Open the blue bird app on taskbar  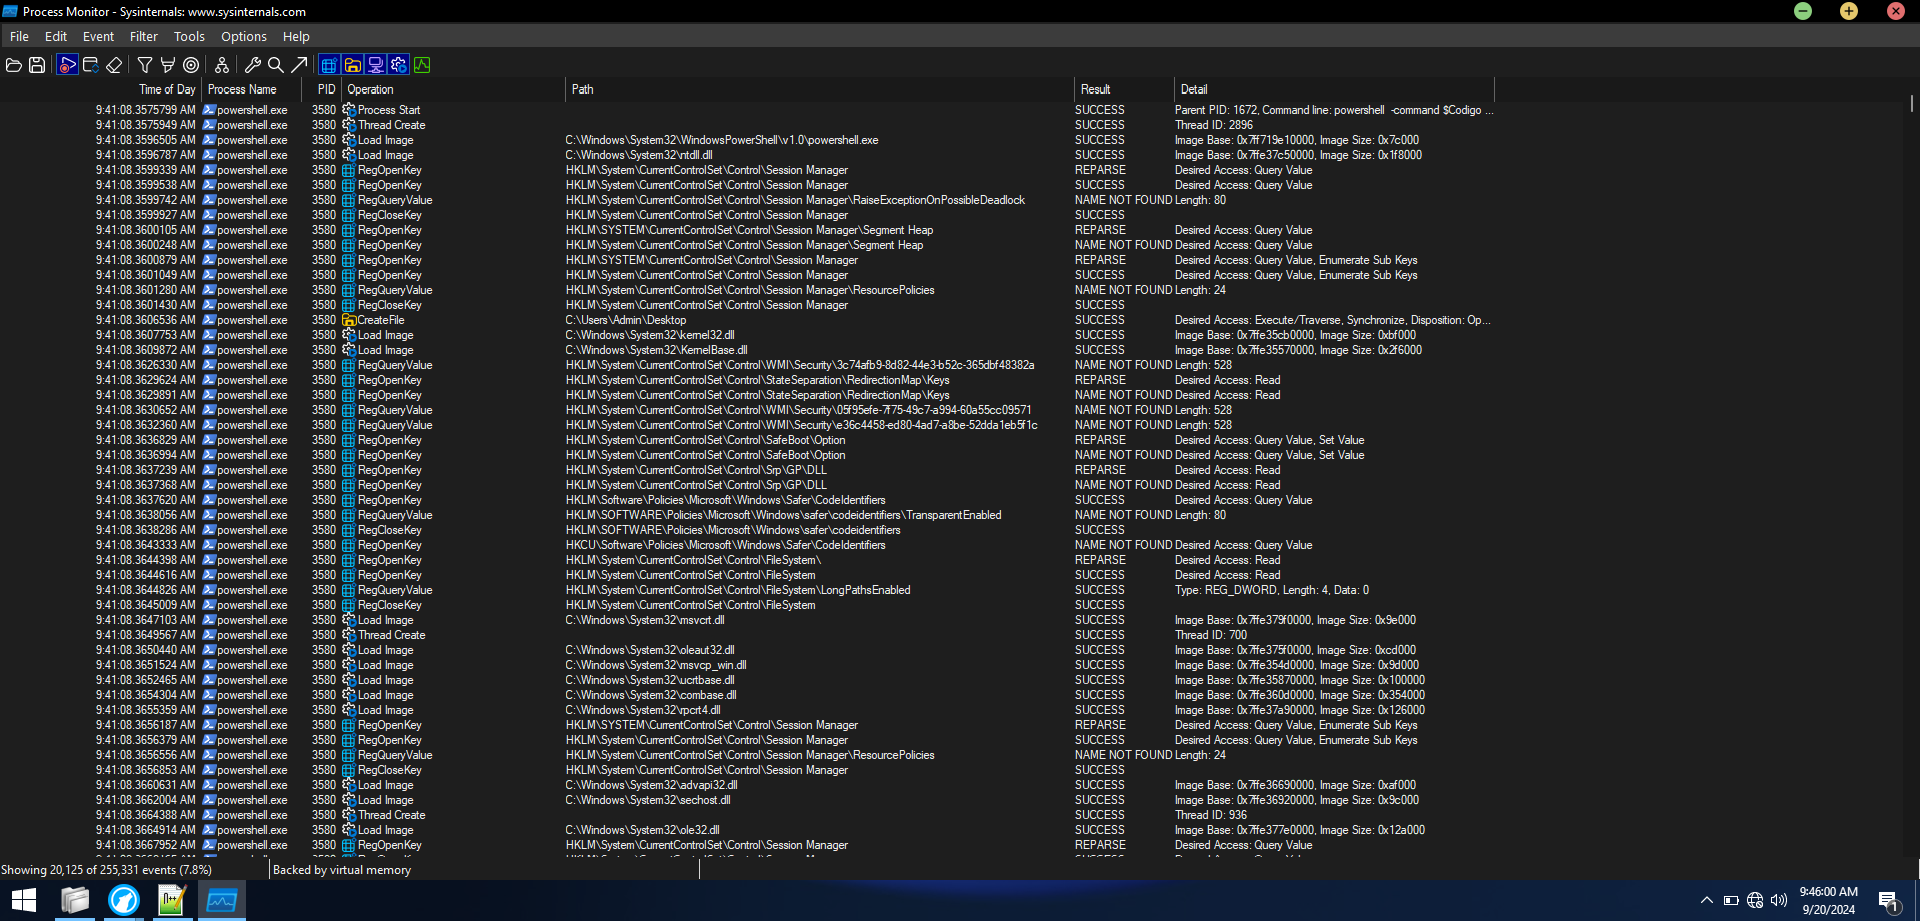coord(124,900)
